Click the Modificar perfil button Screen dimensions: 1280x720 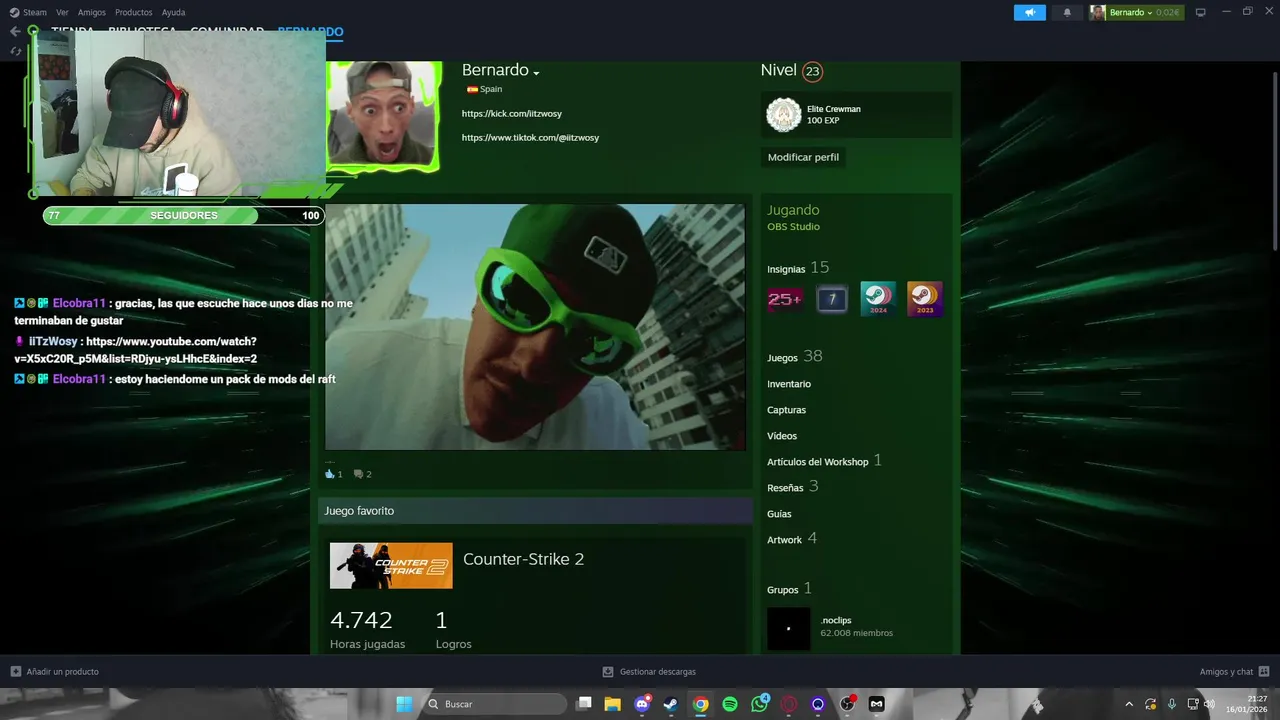click(x=803, y=157)
